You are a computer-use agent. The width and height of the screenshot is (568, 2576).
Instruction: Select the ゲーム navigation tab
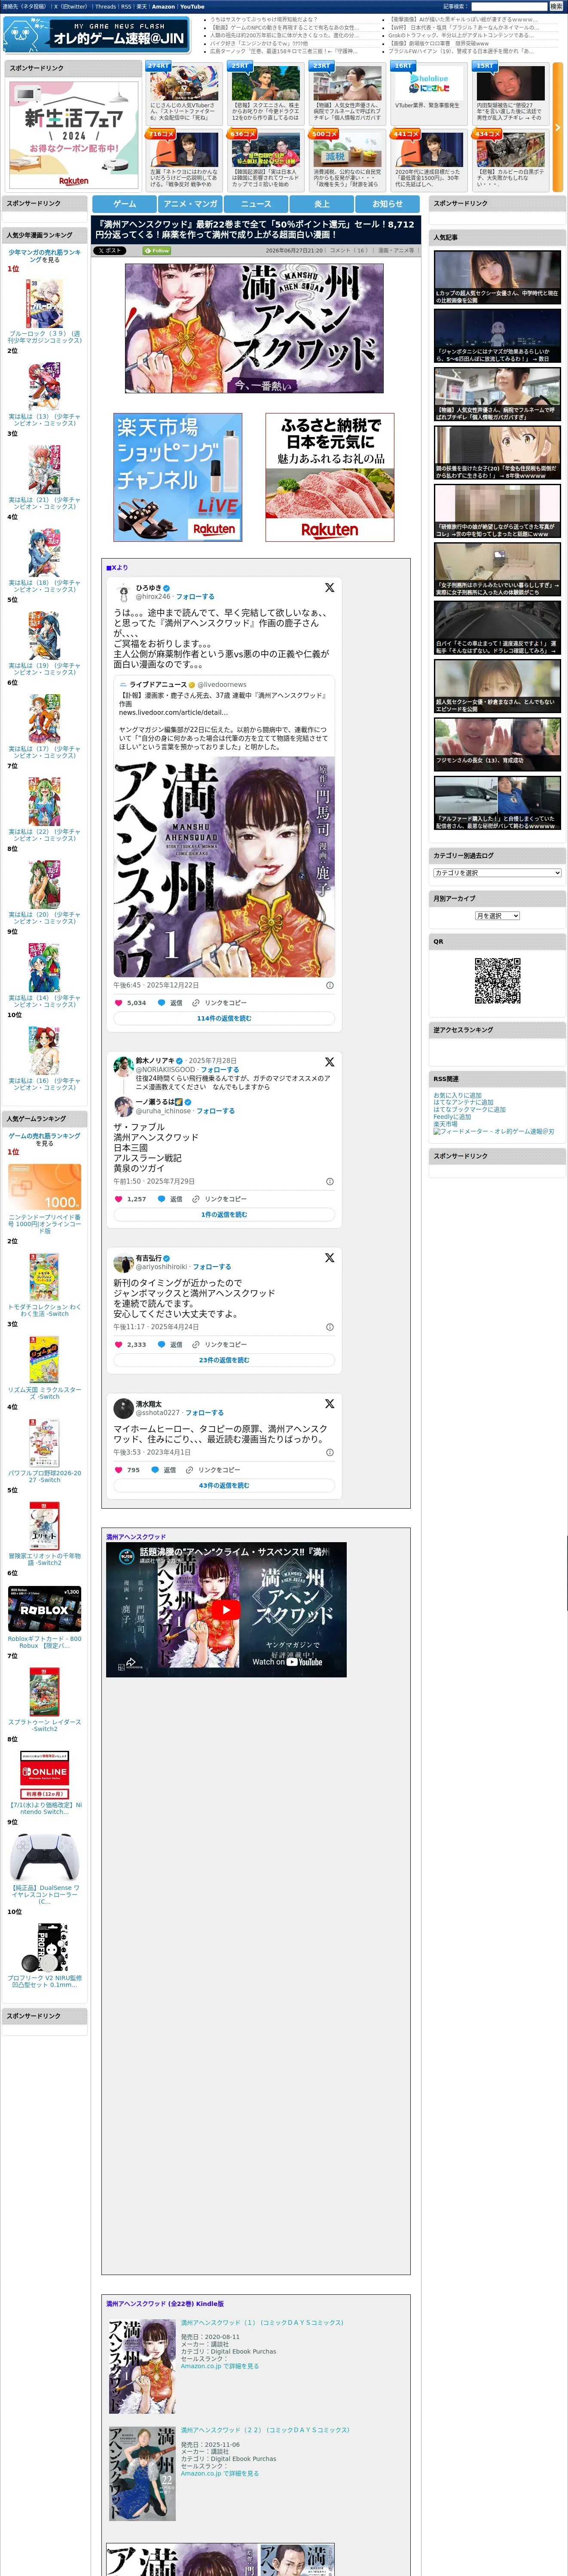tap(125, 204)
